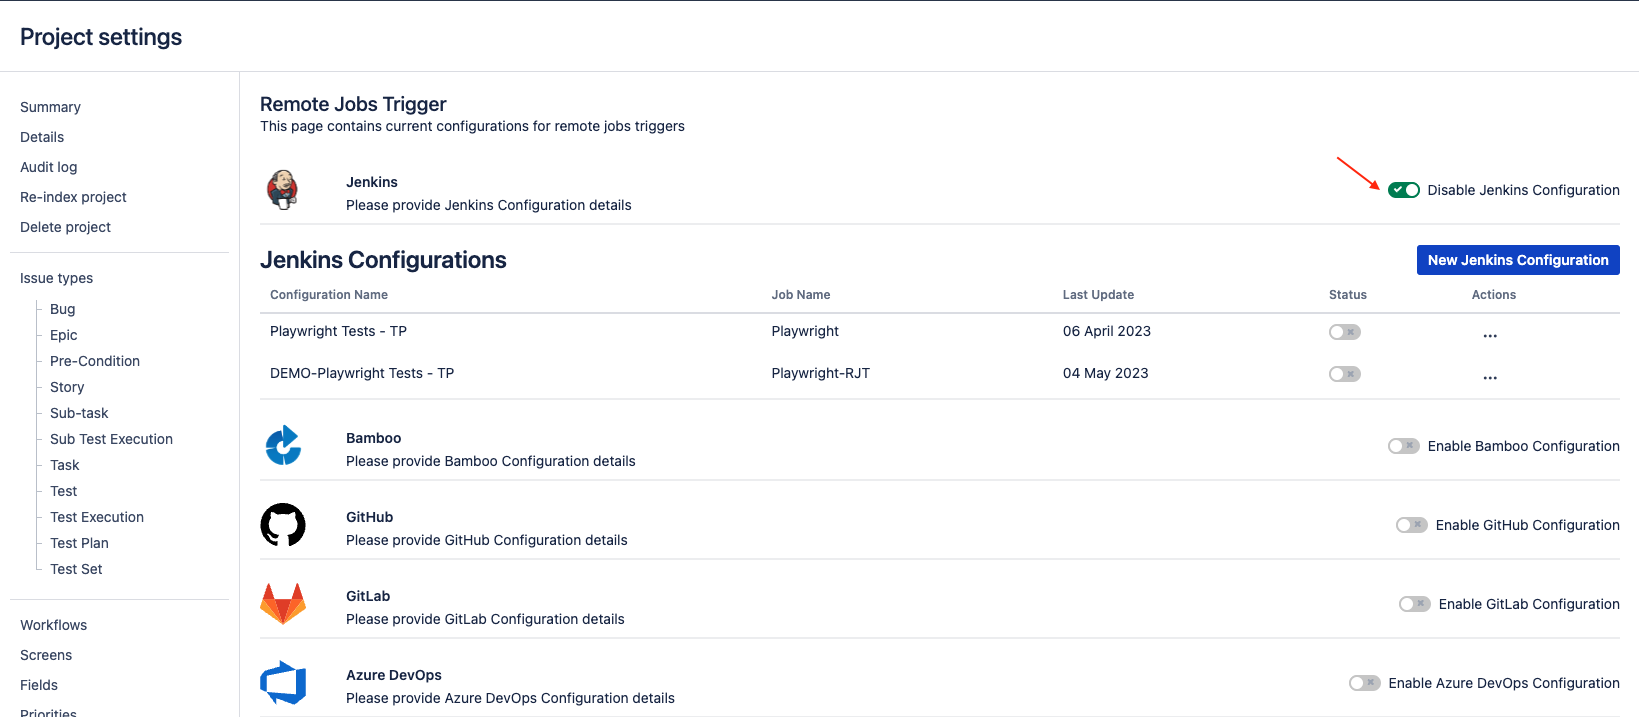This screenshot has width=1639, height=717.
Task: Click the Project settings page title
Action: coord(101,37)
